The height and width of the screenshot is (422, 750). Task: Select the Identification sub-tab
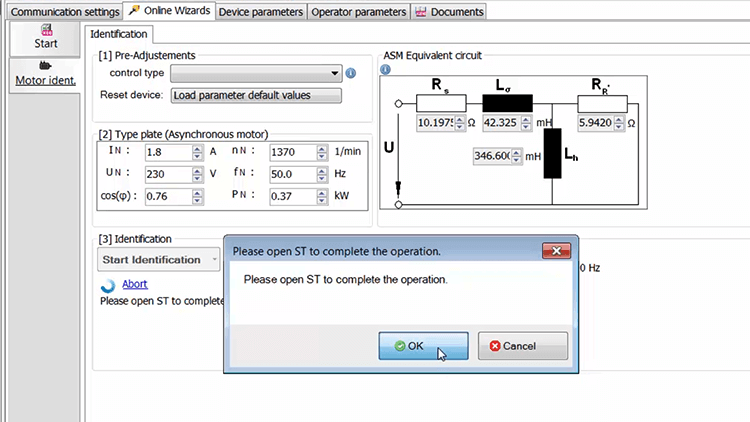(x=126, y=34)
